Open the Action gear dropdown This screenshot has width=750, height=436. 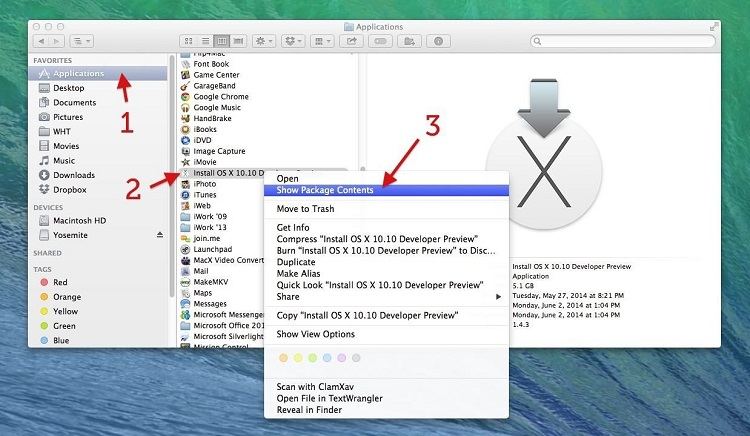[x=264, y=41]
